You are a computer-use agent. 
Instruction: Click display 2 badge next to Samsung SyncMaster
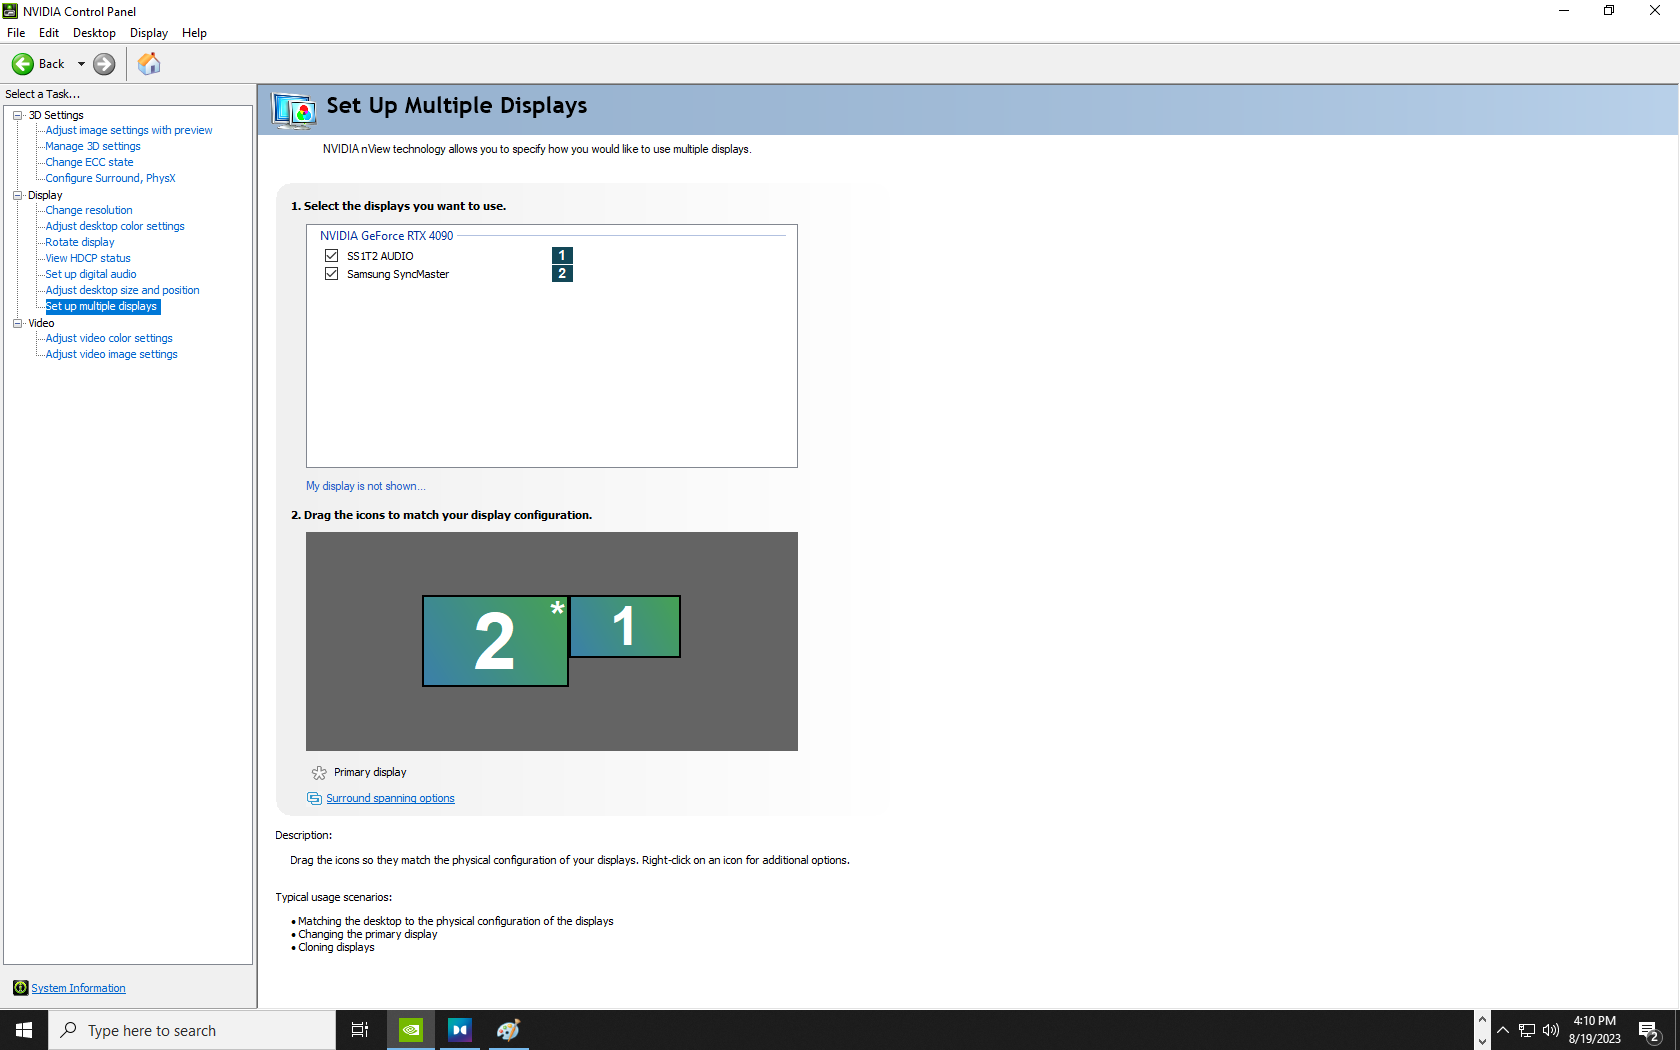point(562,274)
